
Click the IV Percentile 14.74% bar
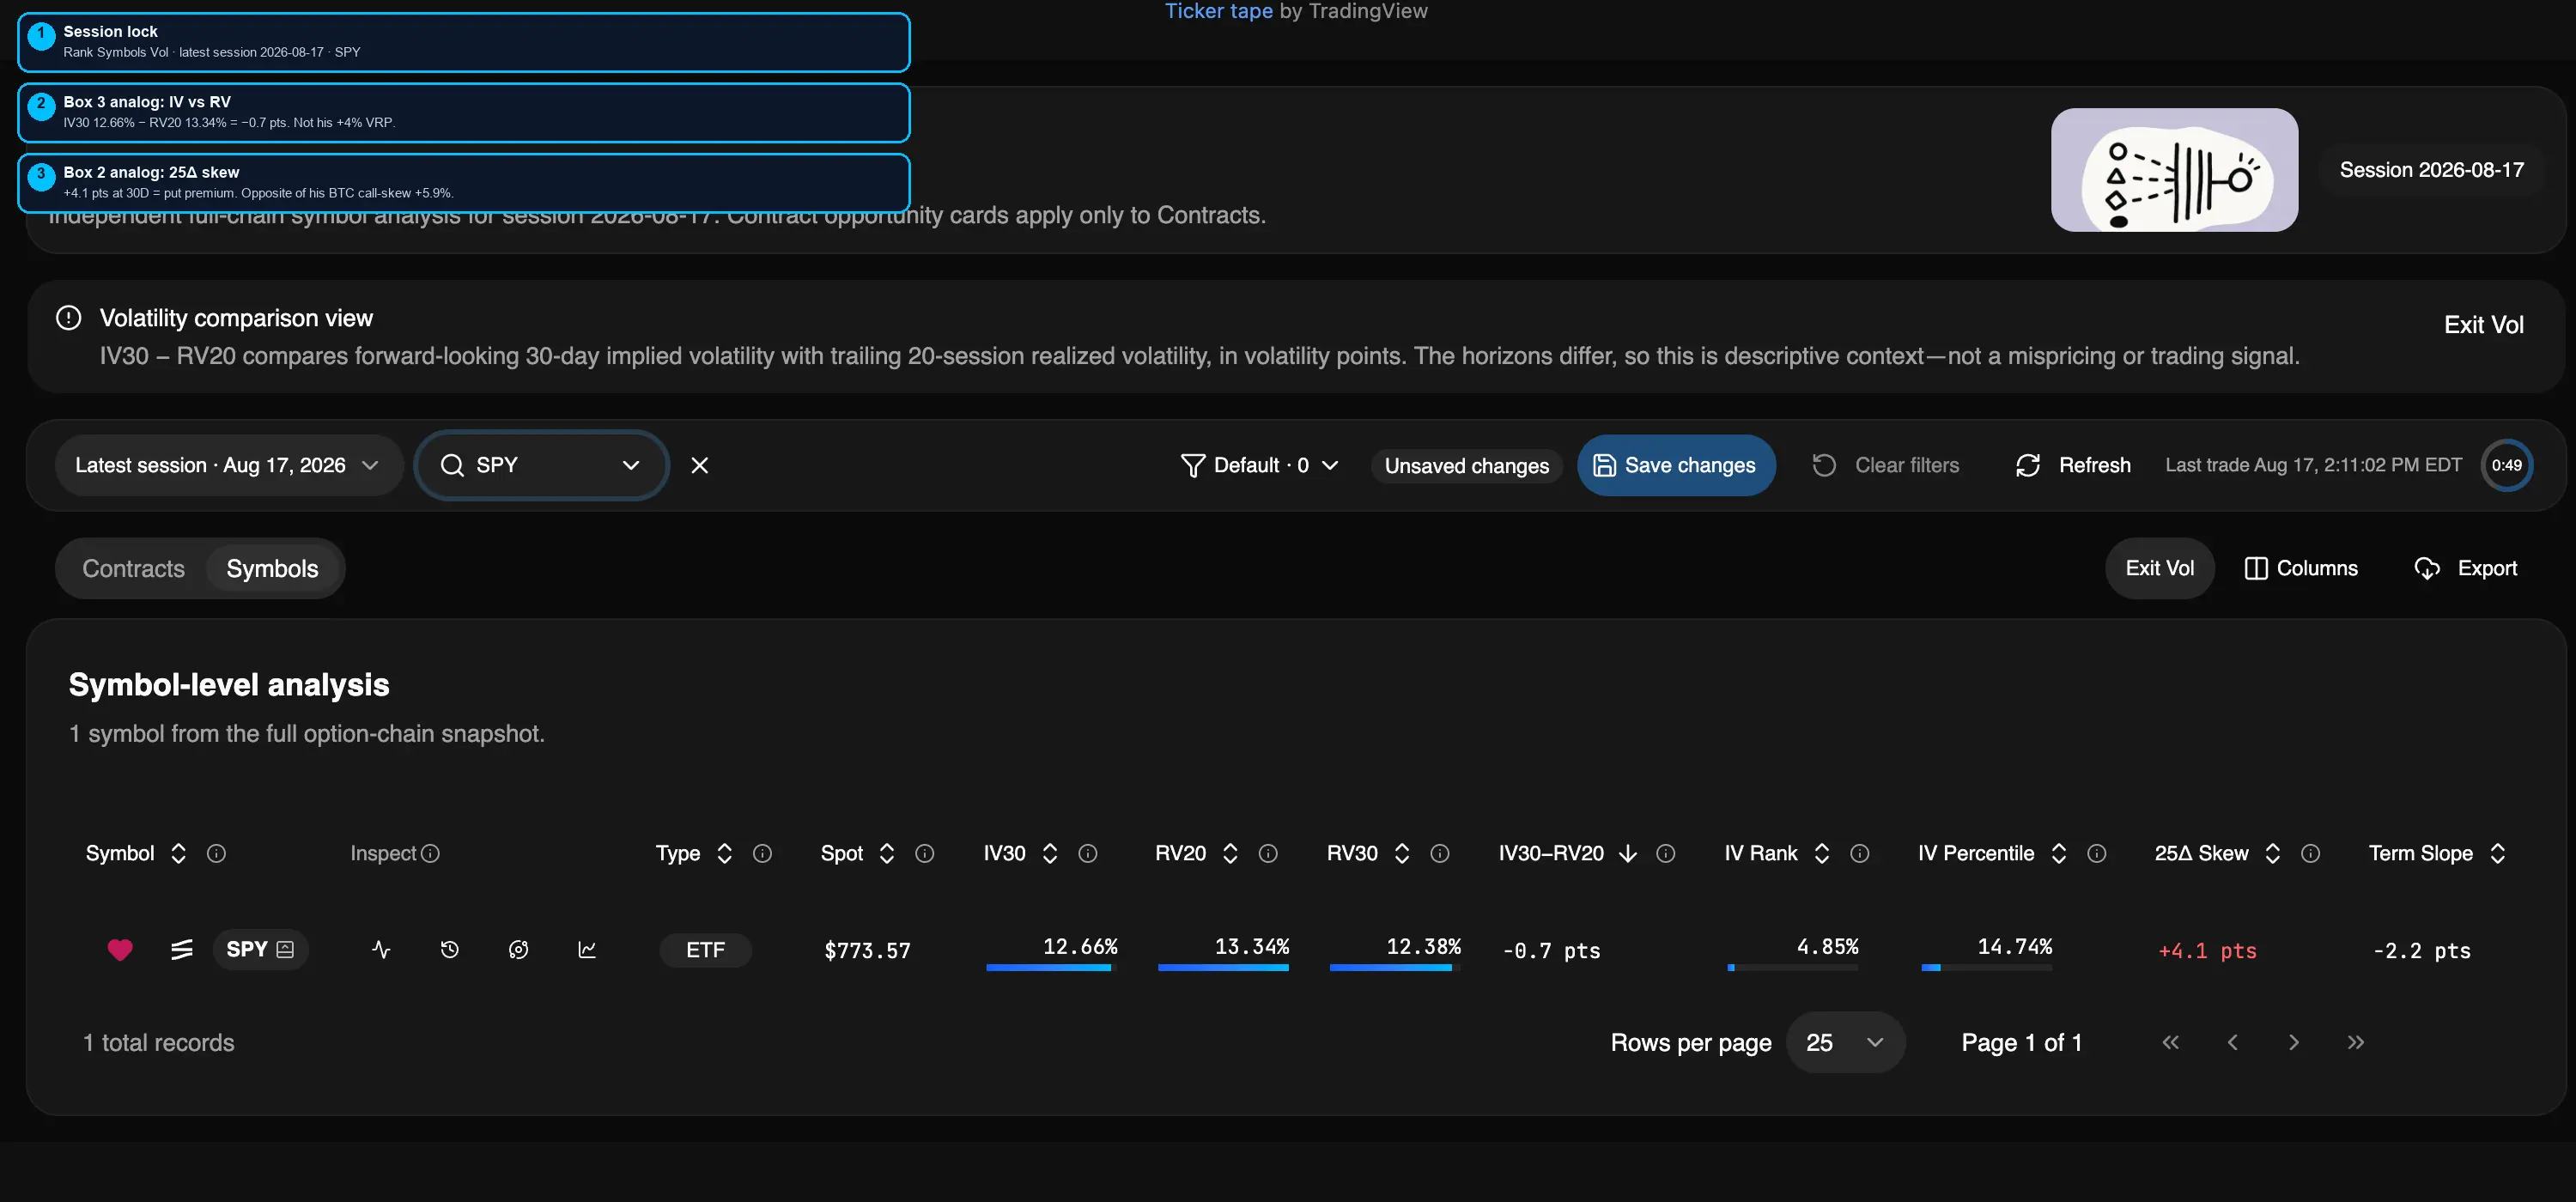pyautogui.click(x=1987, y=967)
